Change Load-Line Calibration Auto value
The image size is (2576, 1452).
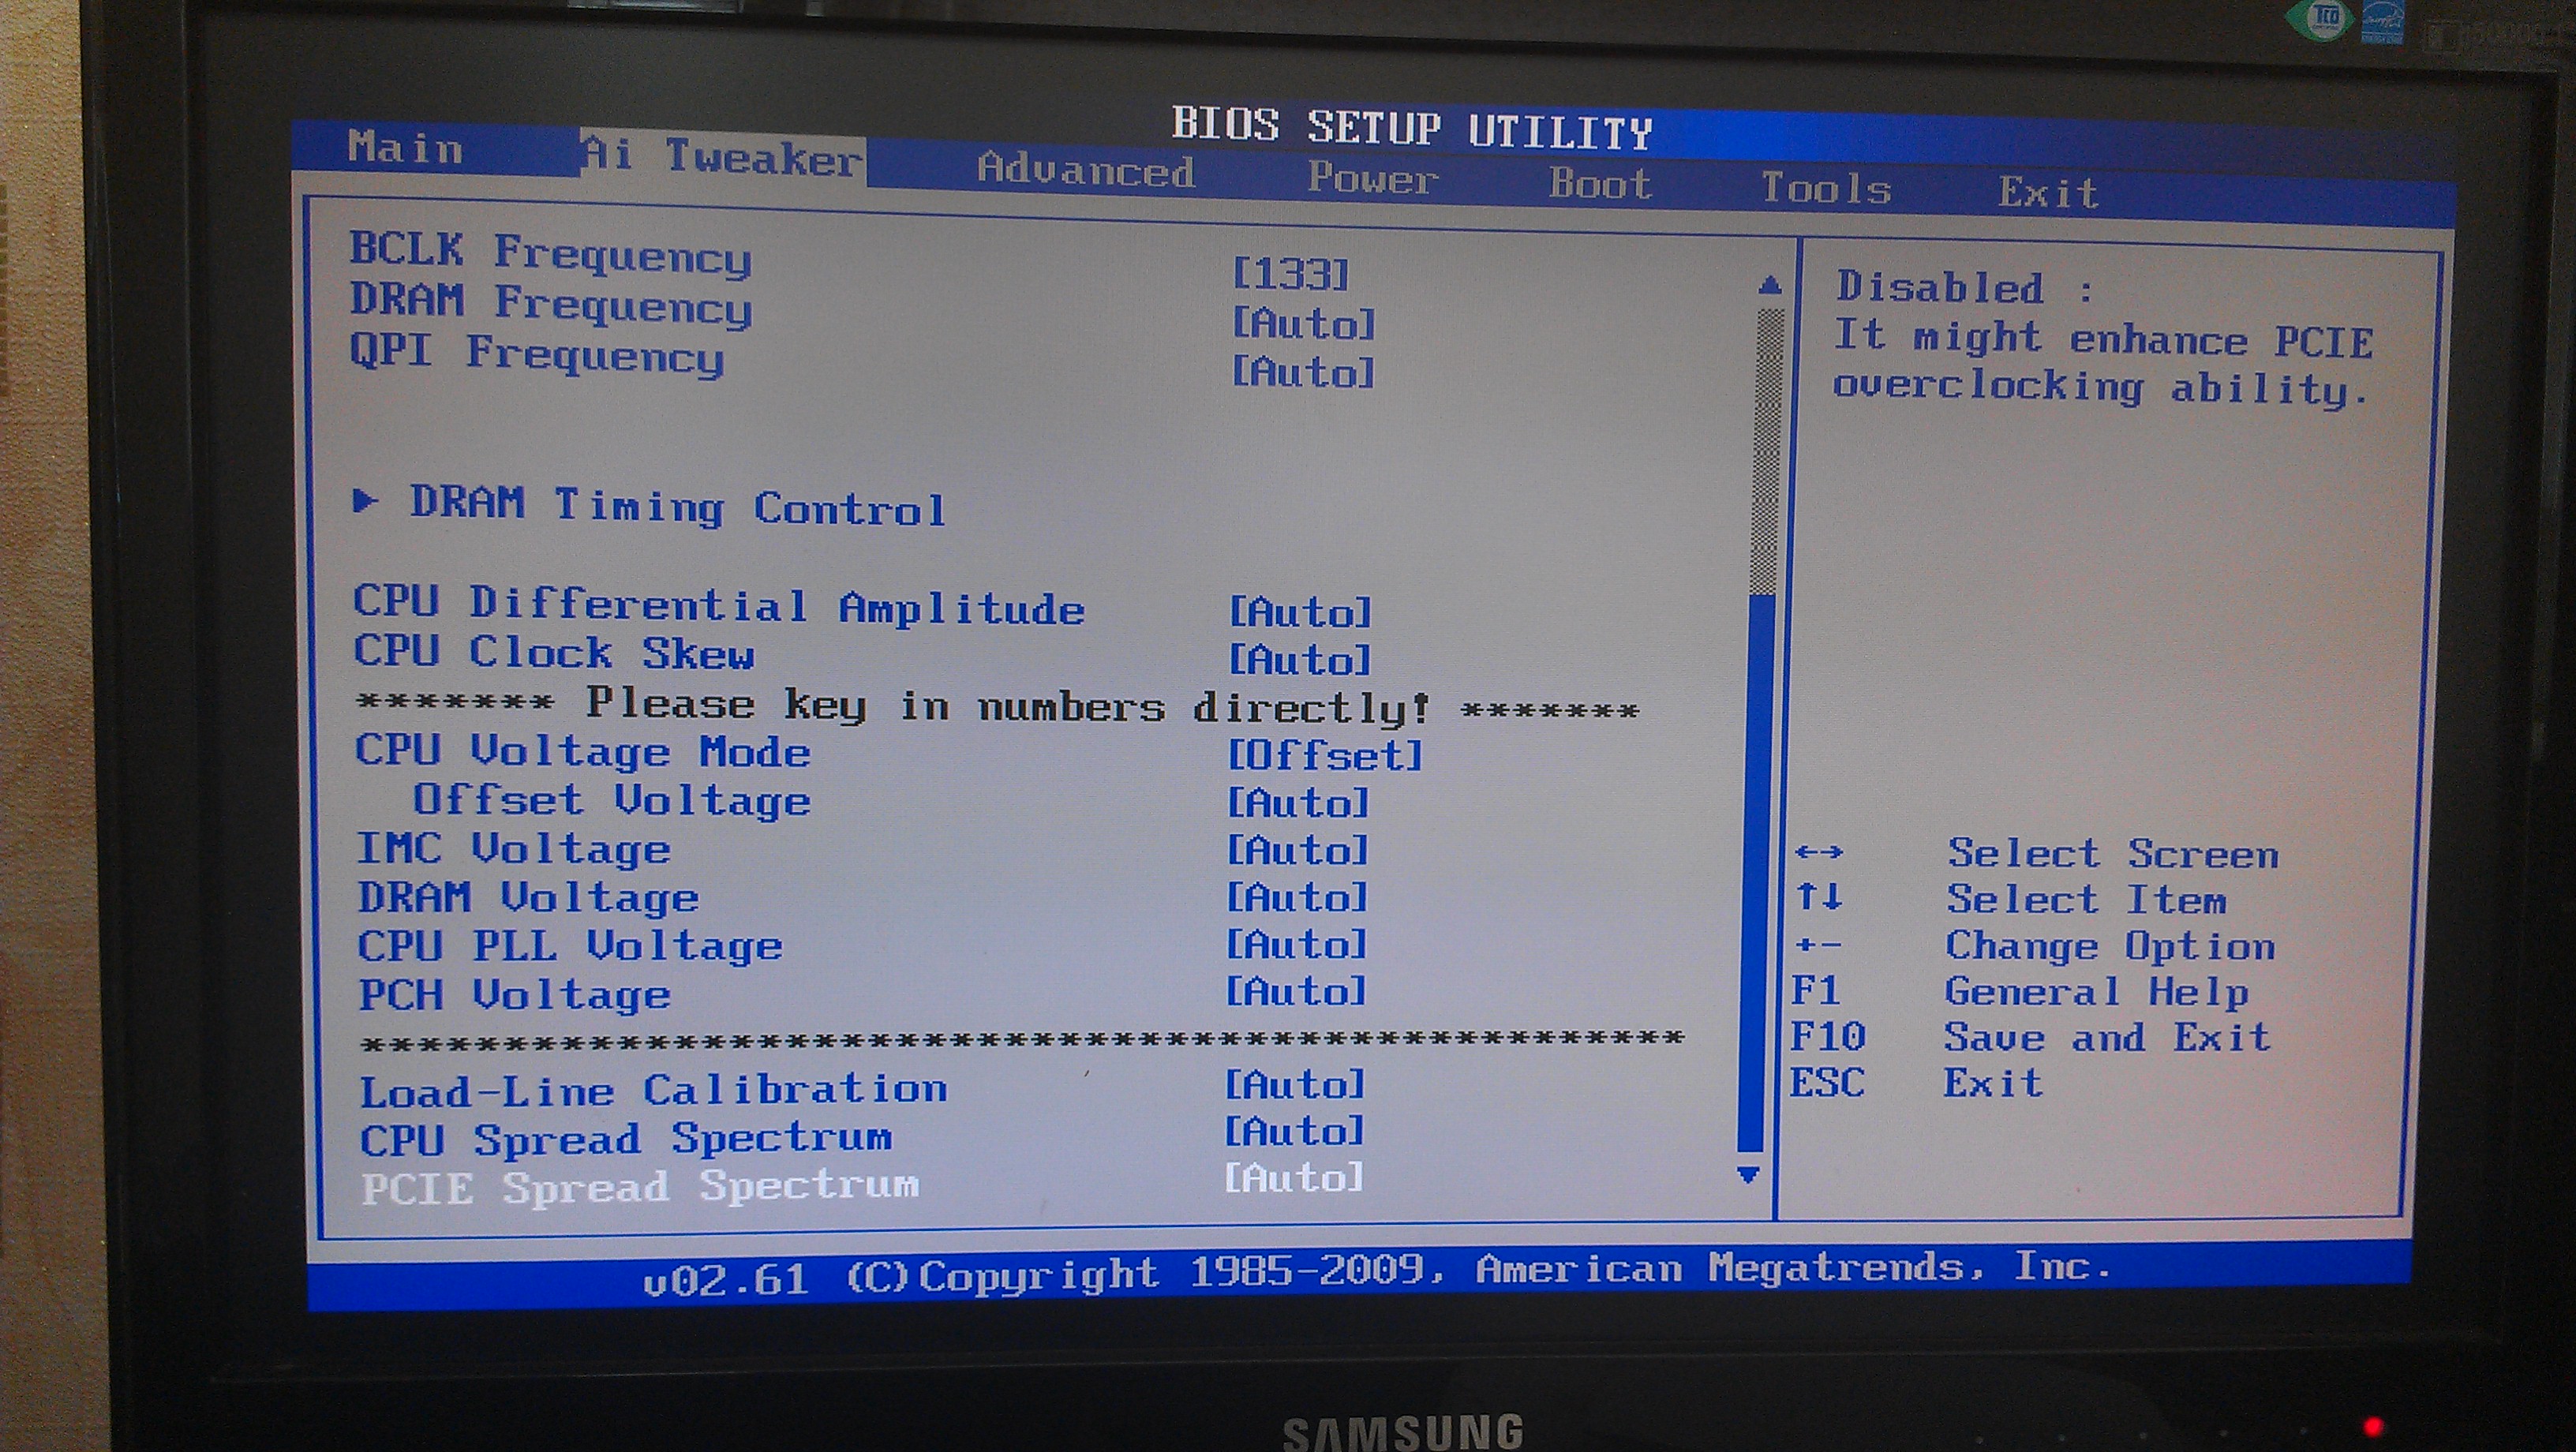1294,1084
